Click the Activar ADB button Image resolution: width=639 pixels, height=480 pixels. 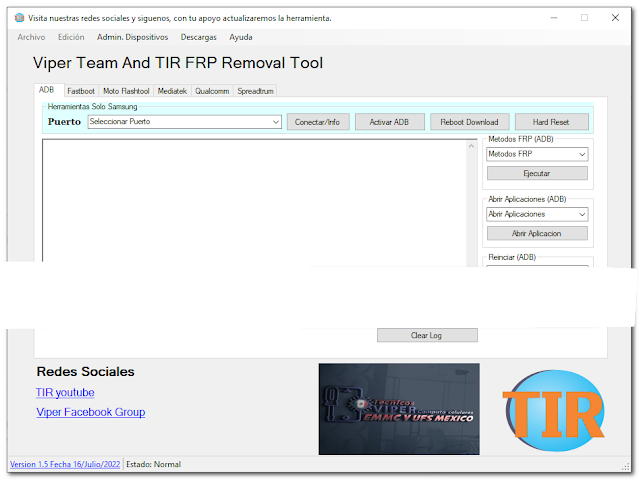(389, 122)
